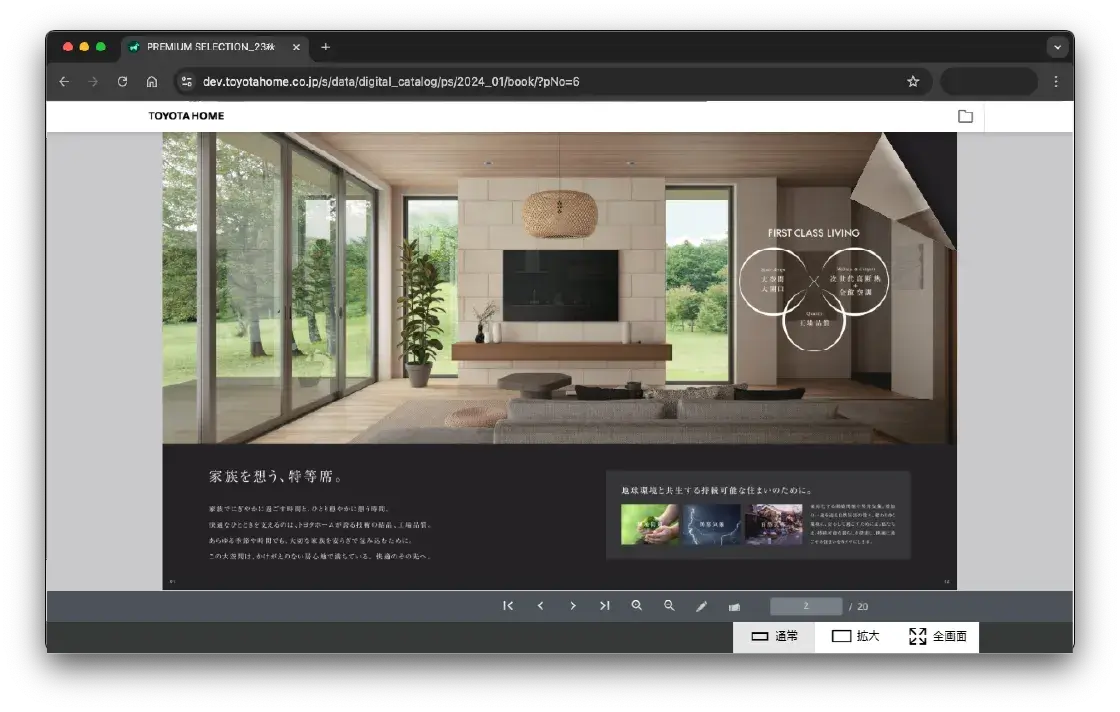Click the page number input field
The height and width of the screenshot is (712, 1120).
pos(806,606)
